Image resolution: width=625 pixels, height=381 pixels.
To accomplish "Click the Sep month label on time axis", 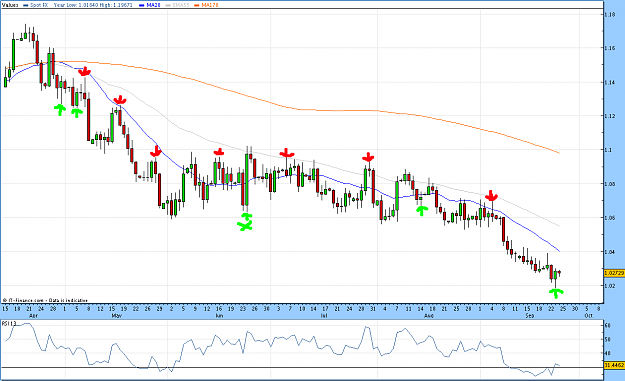I will (x=529, y=316).
